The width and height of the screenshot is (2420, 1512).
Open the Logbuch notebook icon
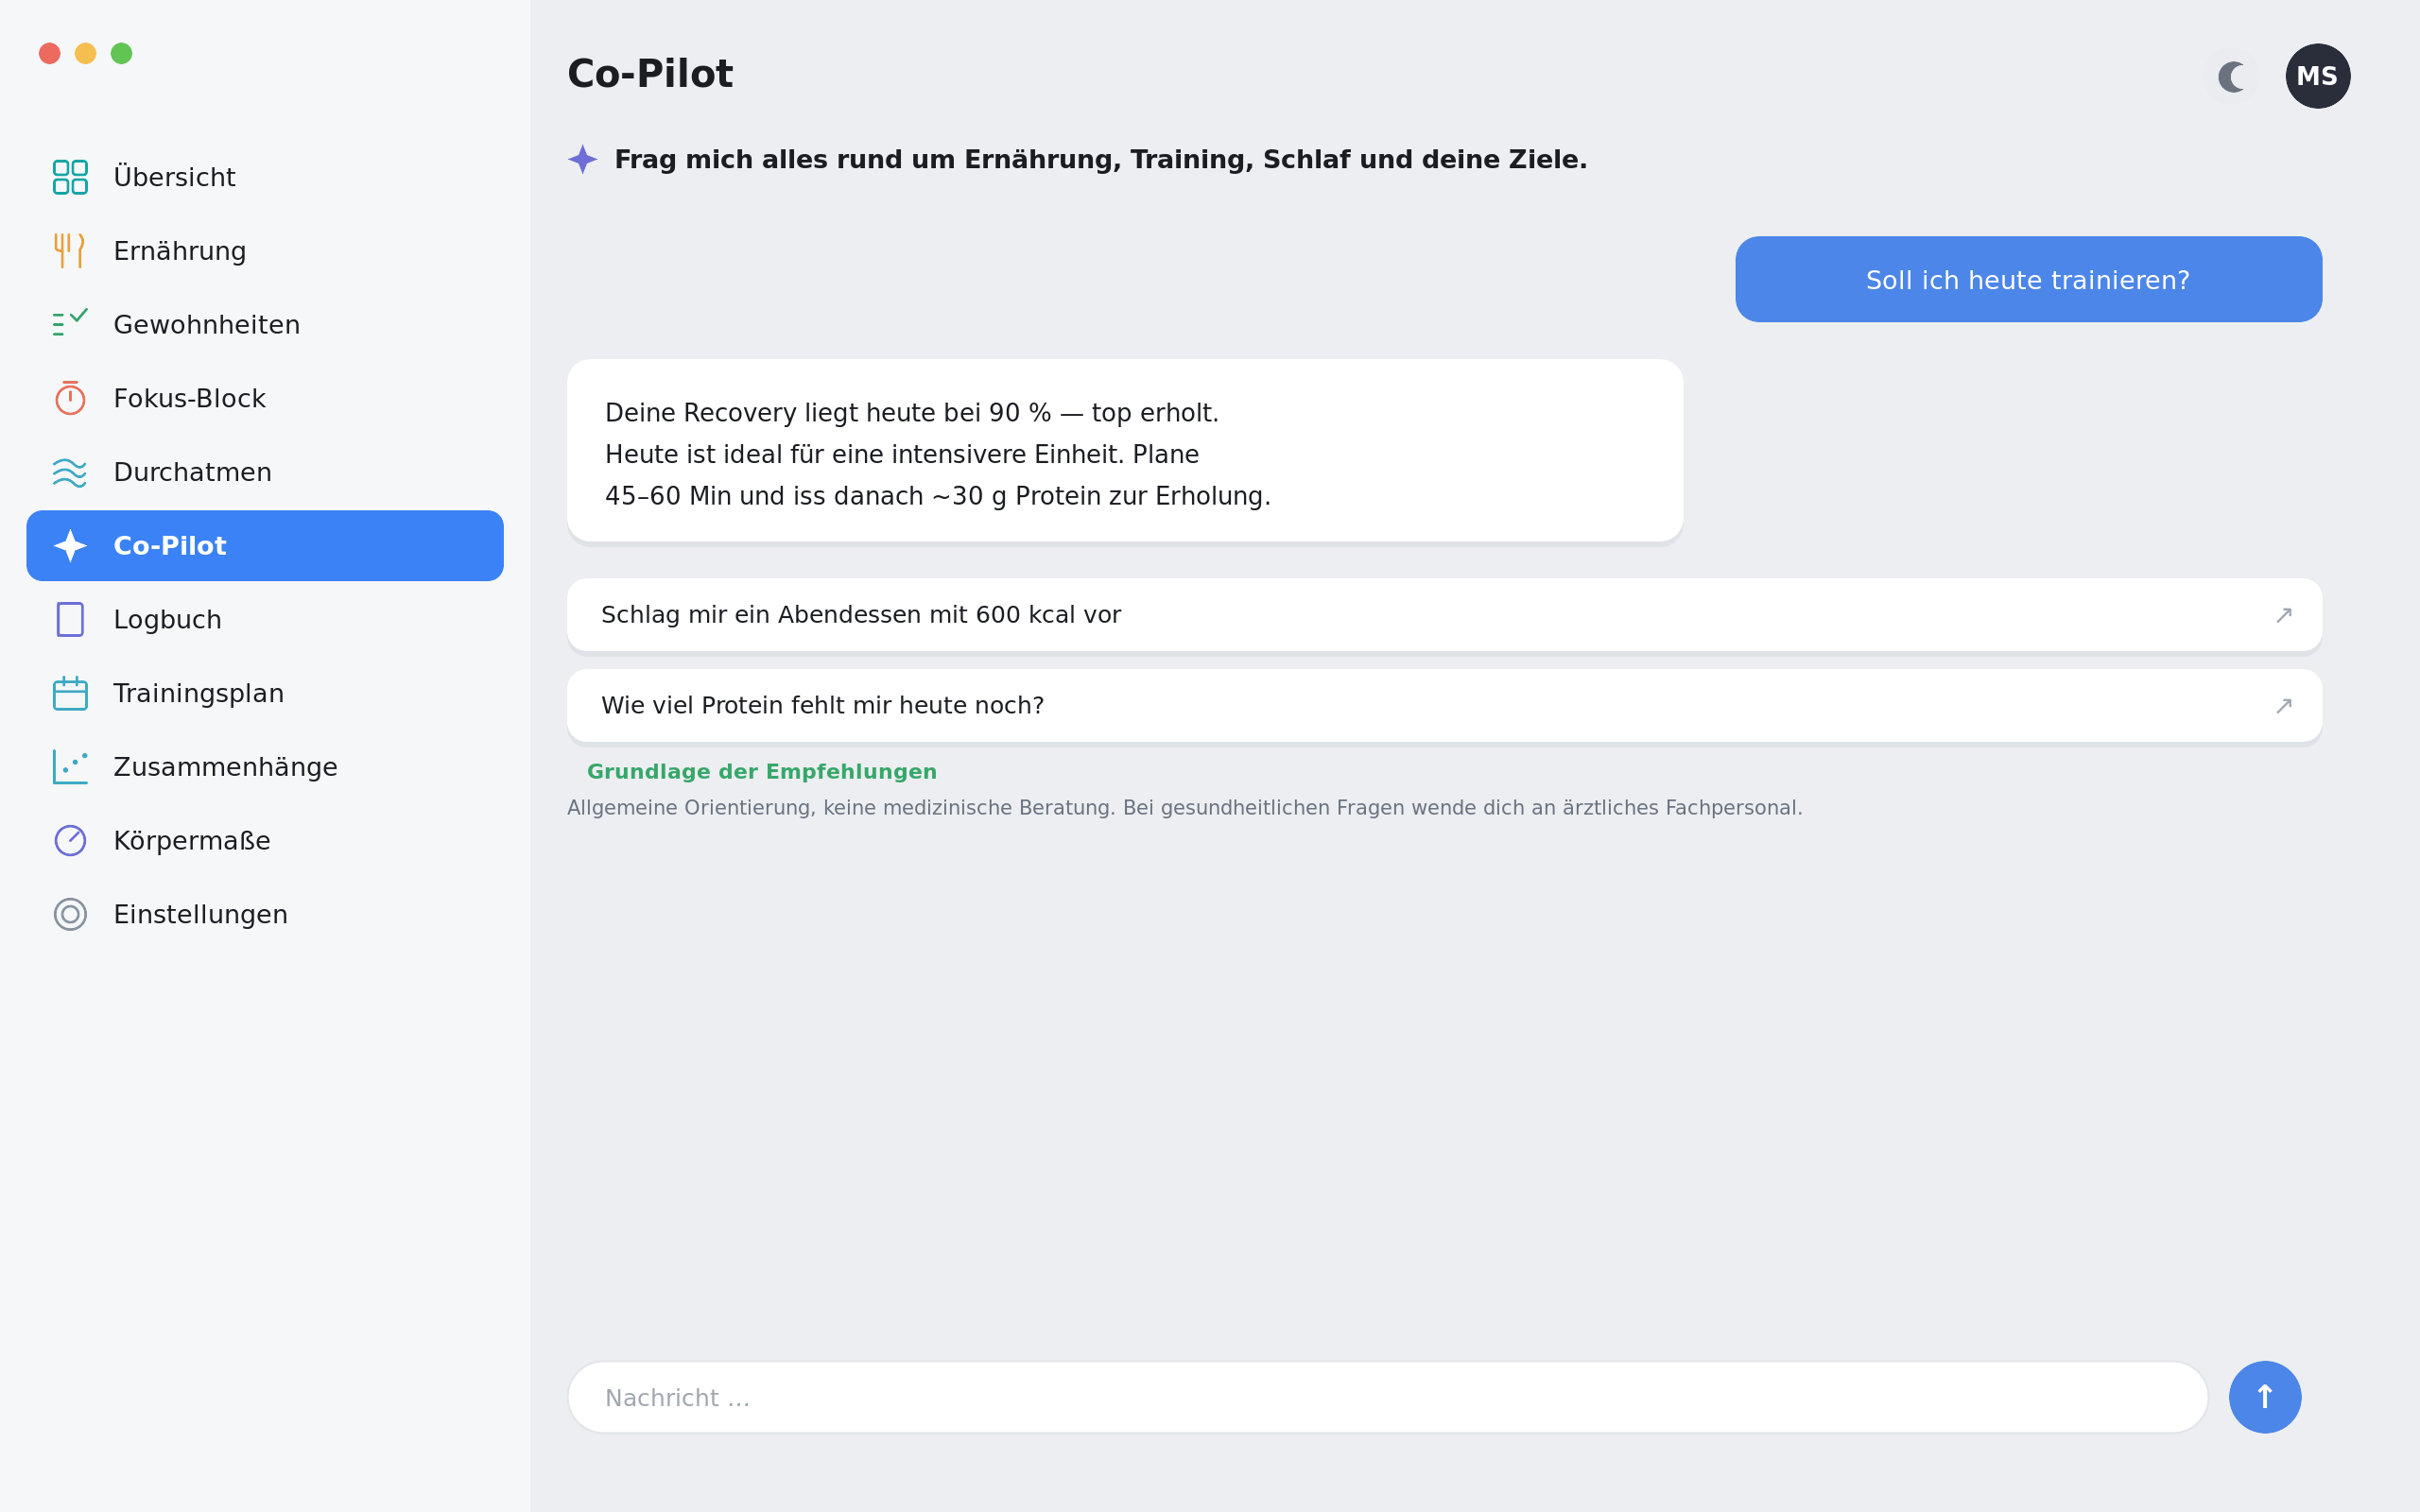coord(70,619)
